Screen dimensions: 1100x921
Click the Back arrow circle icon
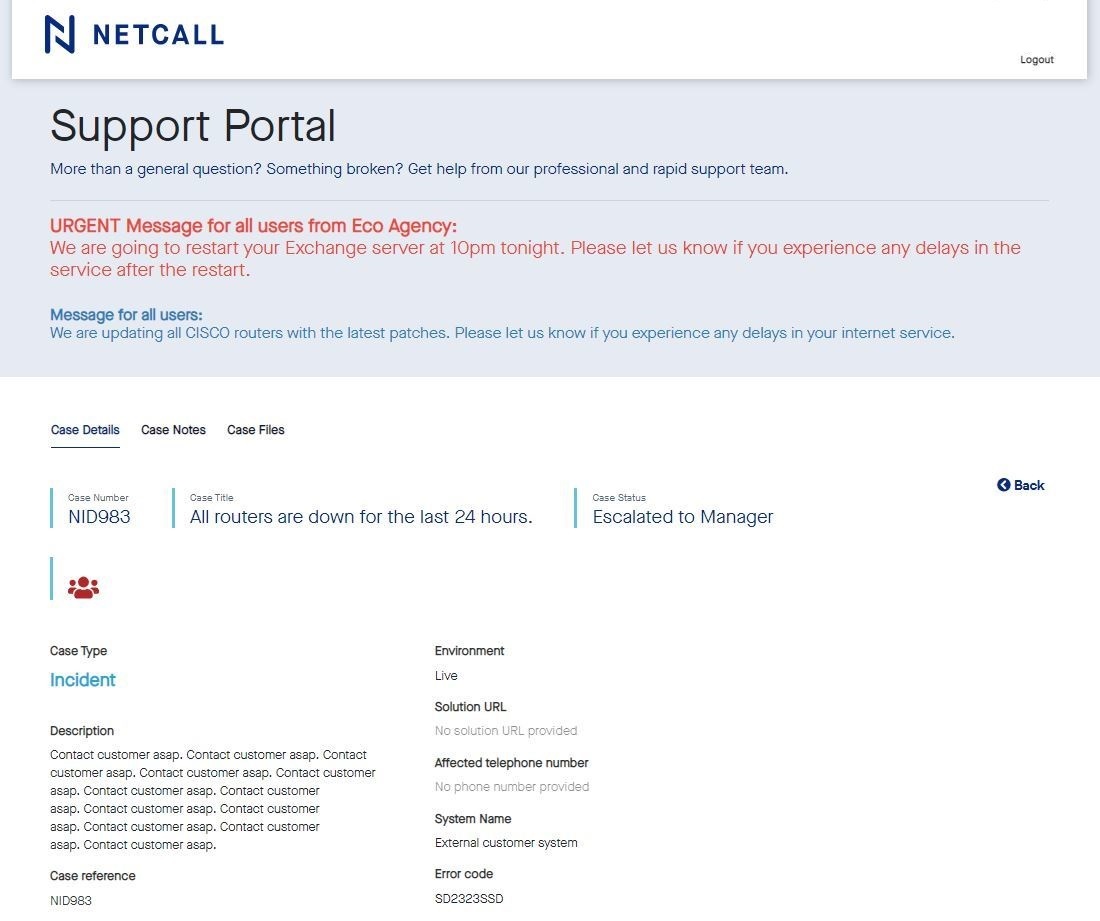[1004, 485]
